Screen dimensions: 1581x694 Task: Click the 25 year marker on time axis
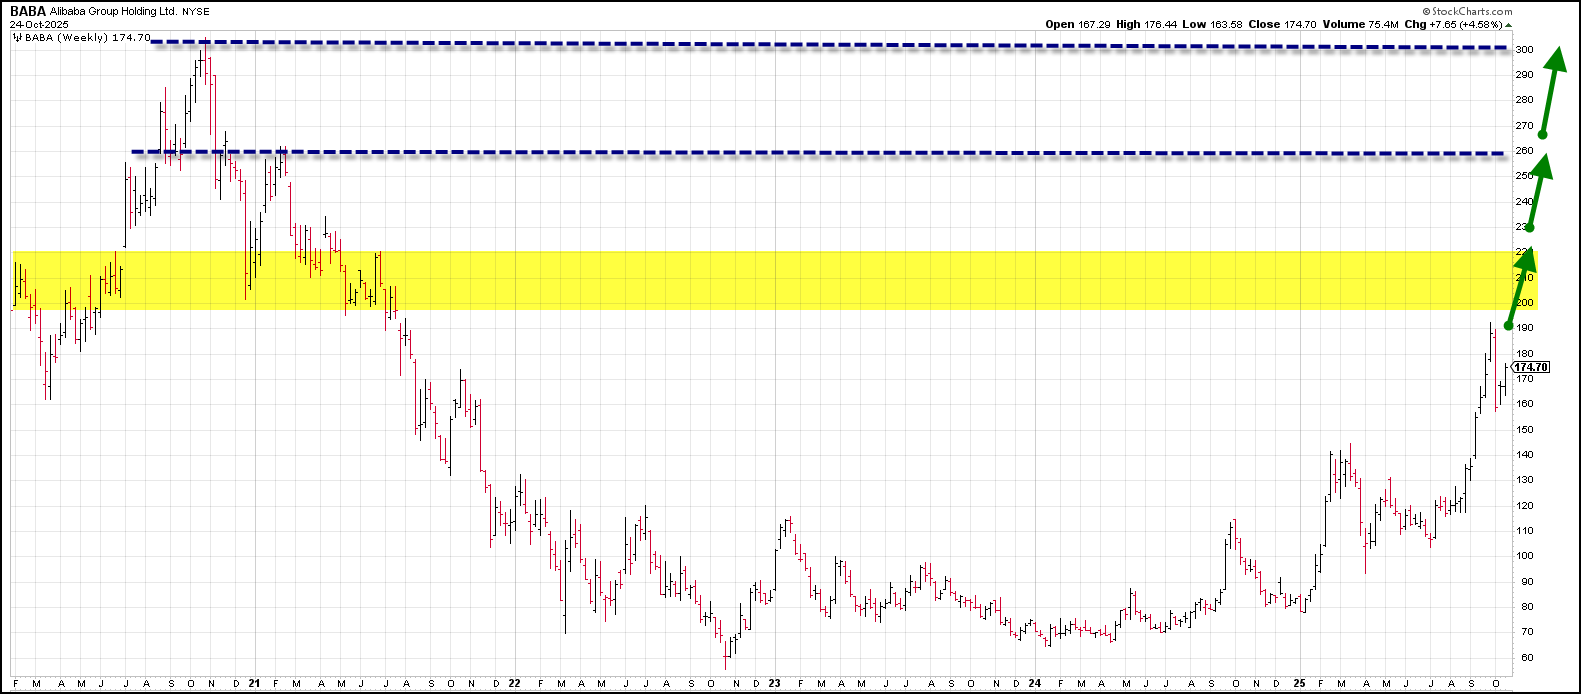coord(1298,684)
